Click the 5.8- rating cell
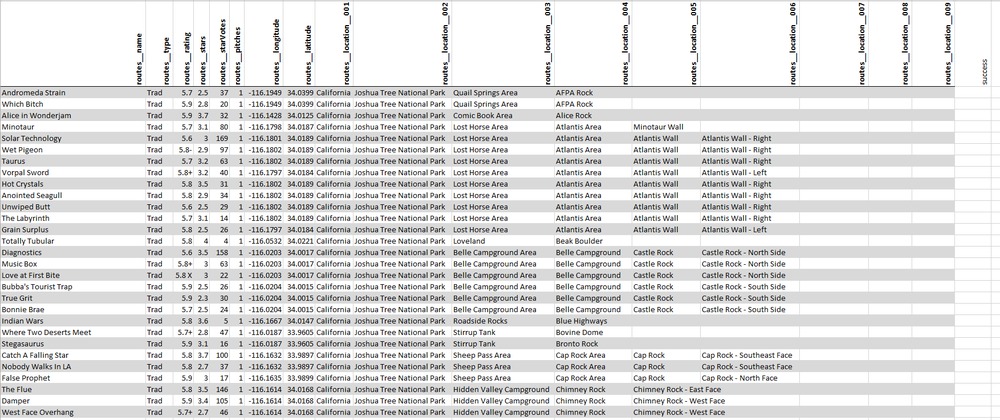This screenshot has width=1000, height=420. pos(183,150)
